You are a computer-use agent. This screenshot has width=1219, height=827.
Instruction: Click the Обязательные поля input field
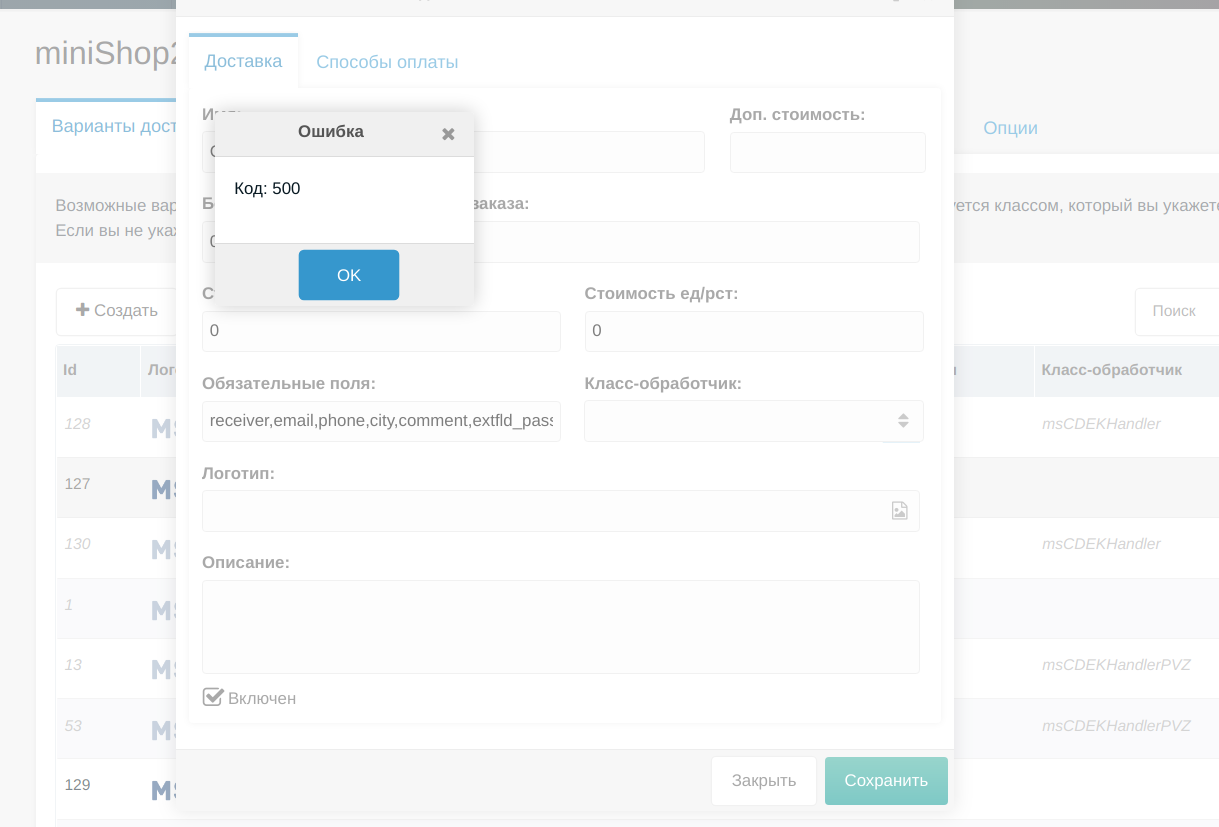click(x=380, y=421)
